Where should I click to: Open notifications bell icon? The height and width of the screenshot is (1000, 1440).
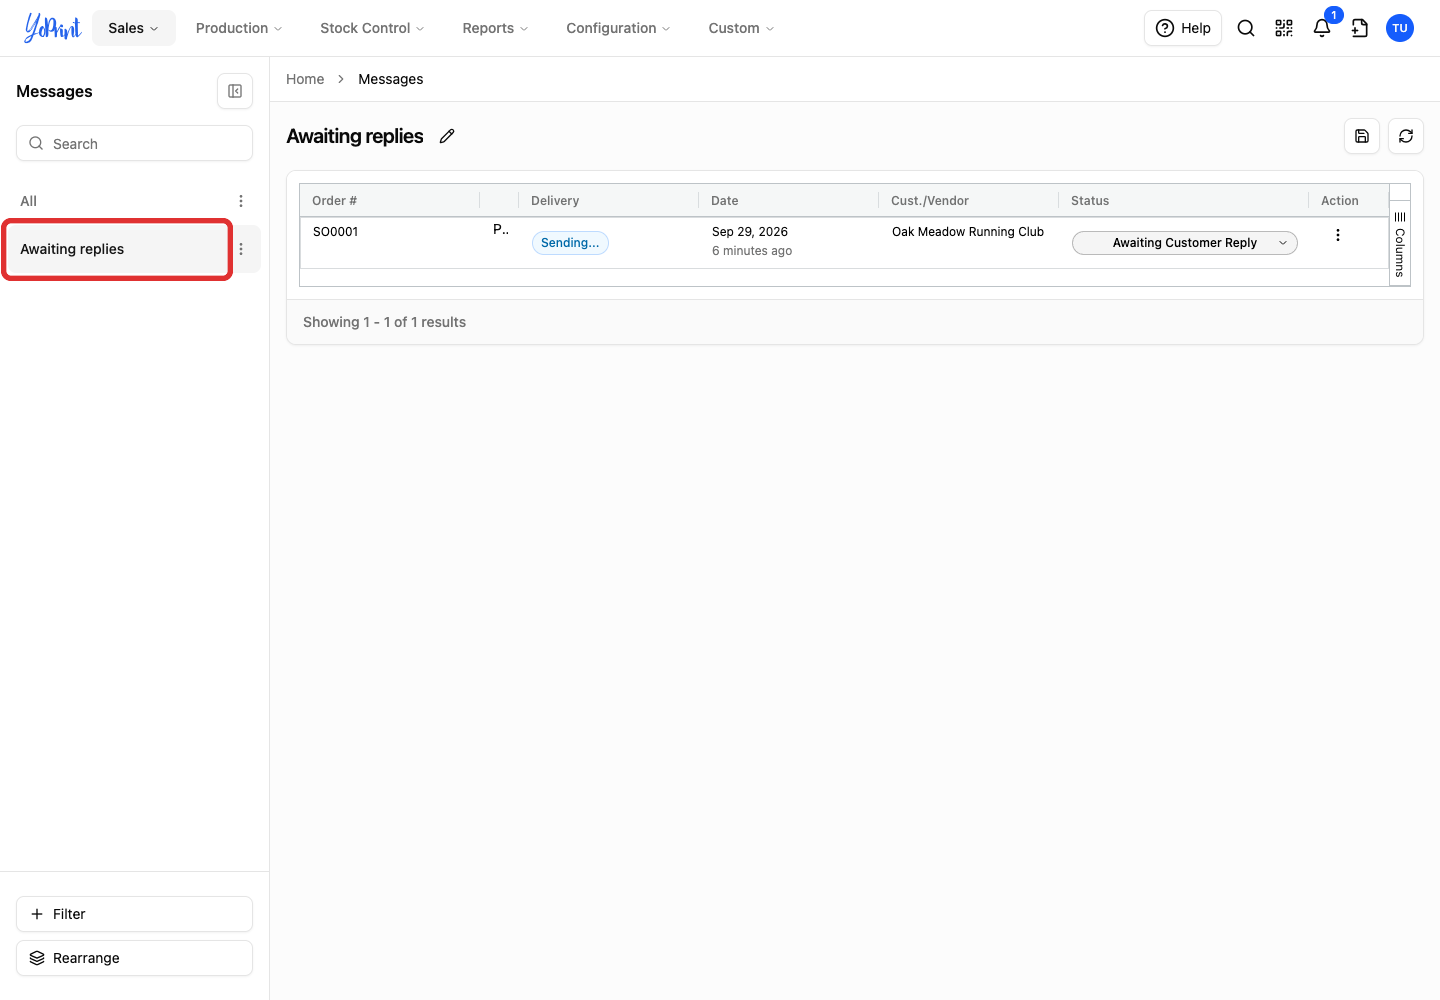click(x=1322, y=28)
